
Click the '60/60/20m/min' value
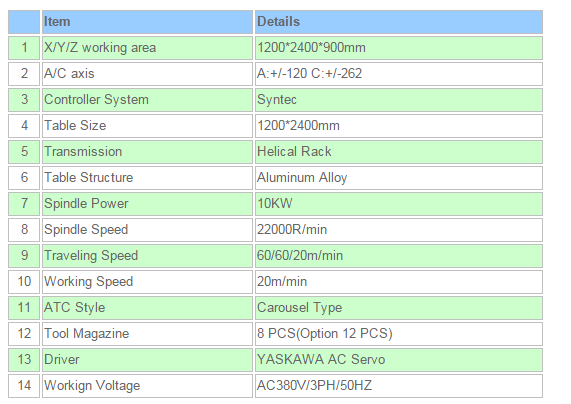click(x=399, y=256)
